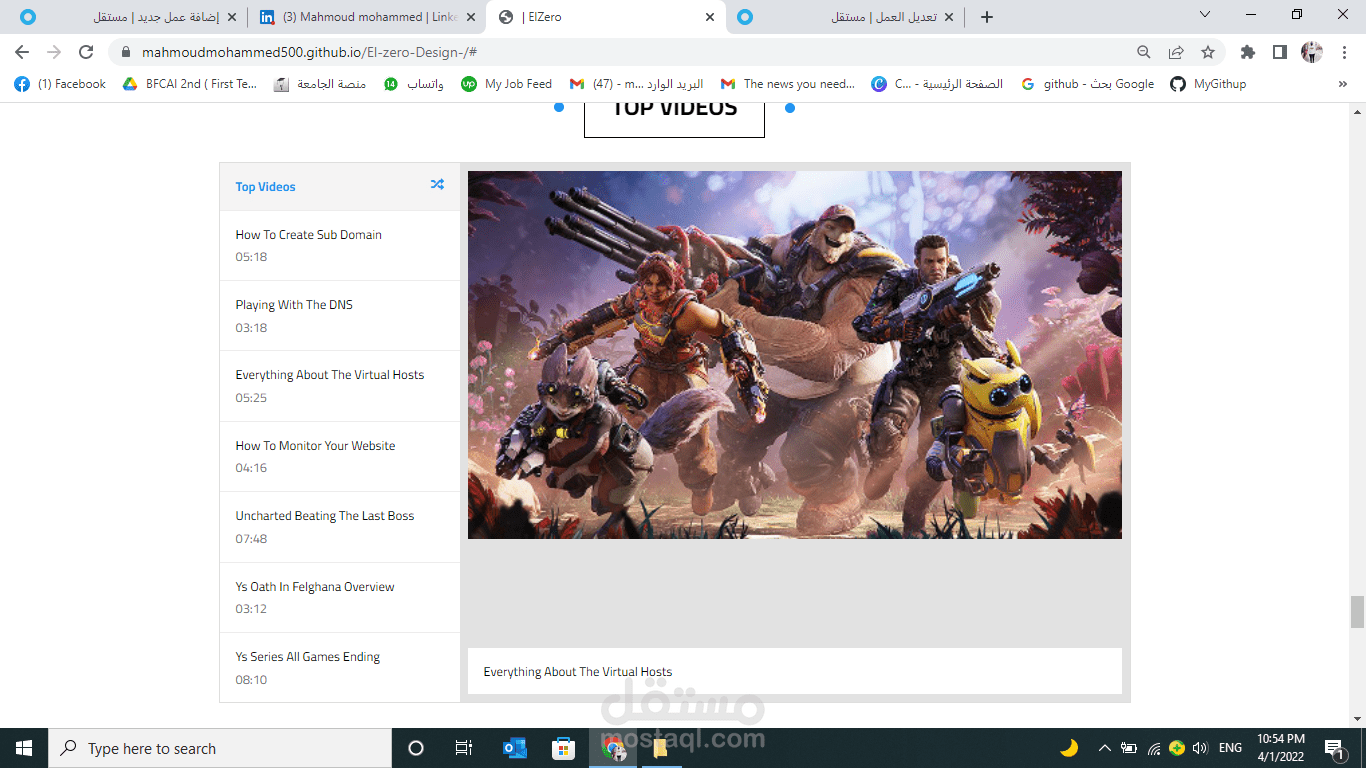The width and height of the screenshot is (1366, 768).
Task: Close the ElZero tab
Action: pyautogui.click(x=710, y=17)
